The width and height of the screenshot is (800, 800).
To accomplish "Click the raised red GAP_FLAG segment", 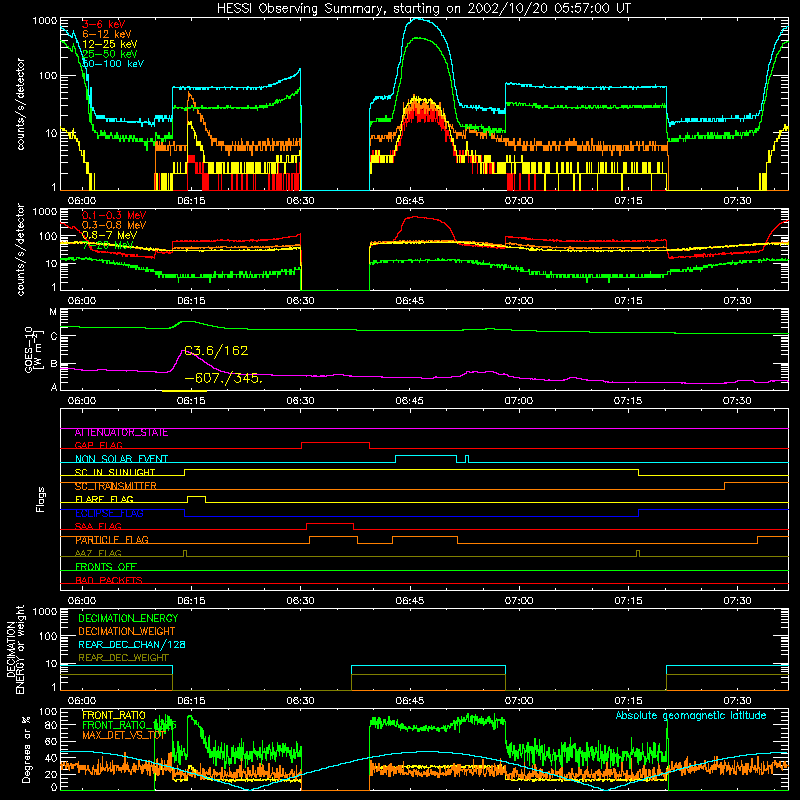I will [335, 443].
